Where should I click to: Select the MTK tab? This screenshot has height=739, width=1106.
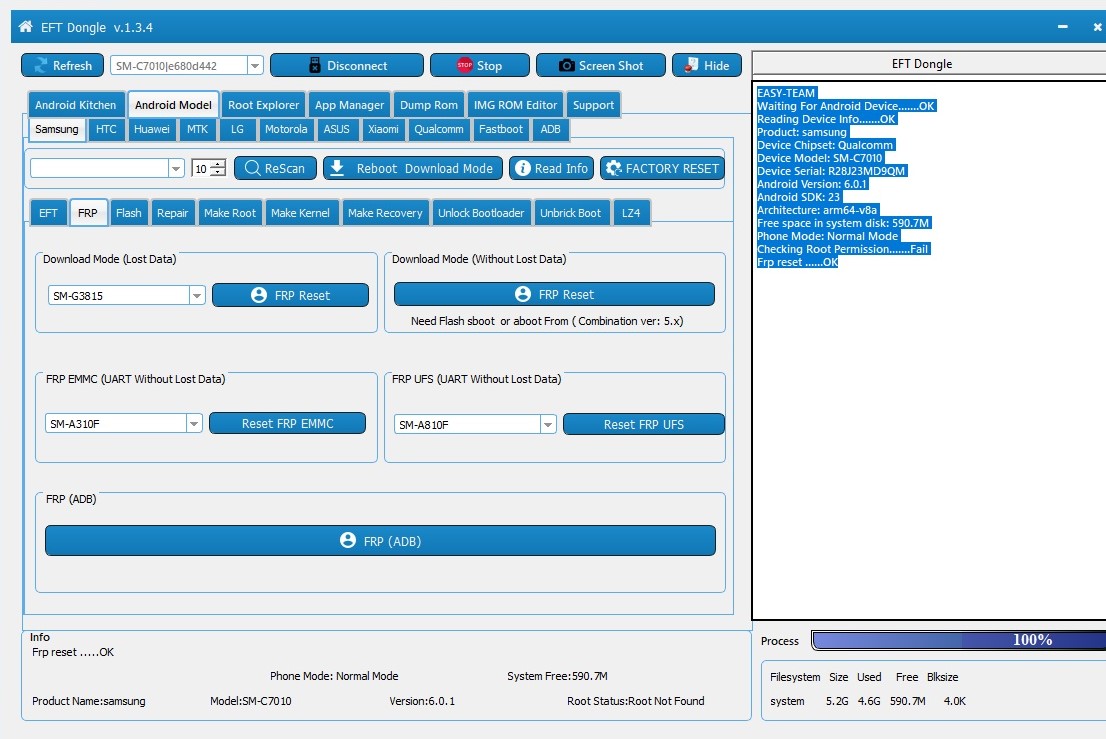click(x=198, y=130)
